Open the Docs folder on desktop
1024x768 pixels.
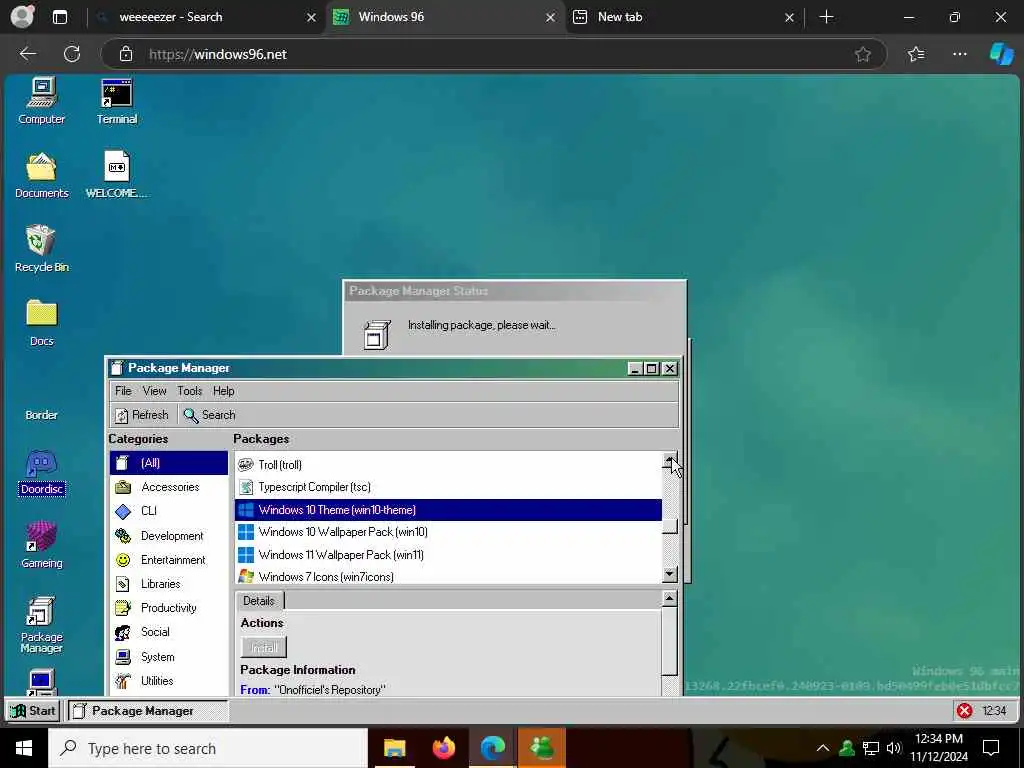(42, 322)
